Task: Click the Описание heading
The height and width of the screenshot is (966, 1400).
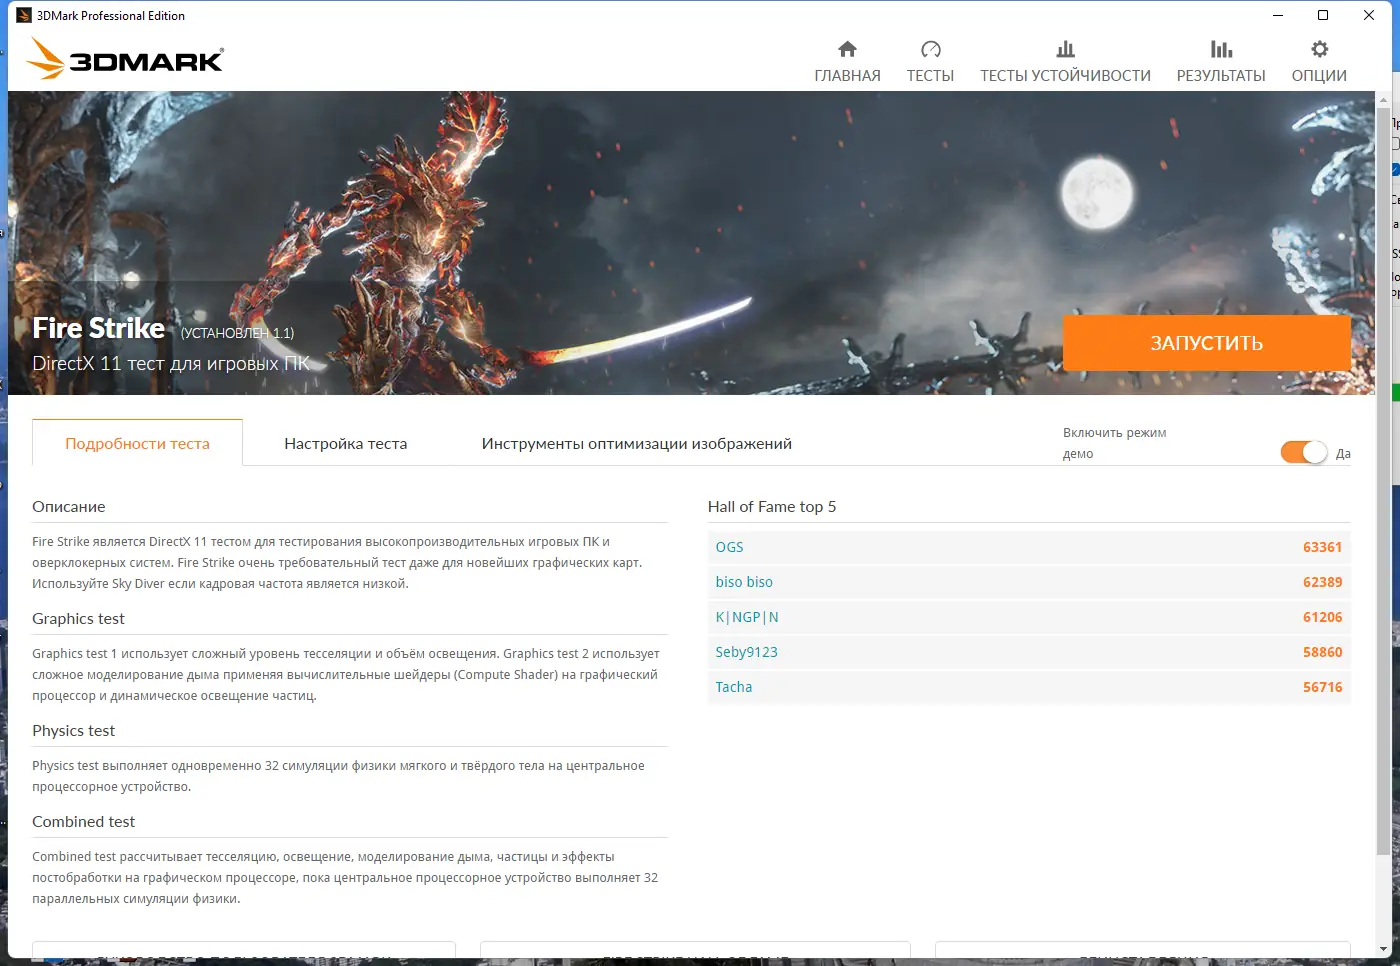Action: [x=69, y=506]
